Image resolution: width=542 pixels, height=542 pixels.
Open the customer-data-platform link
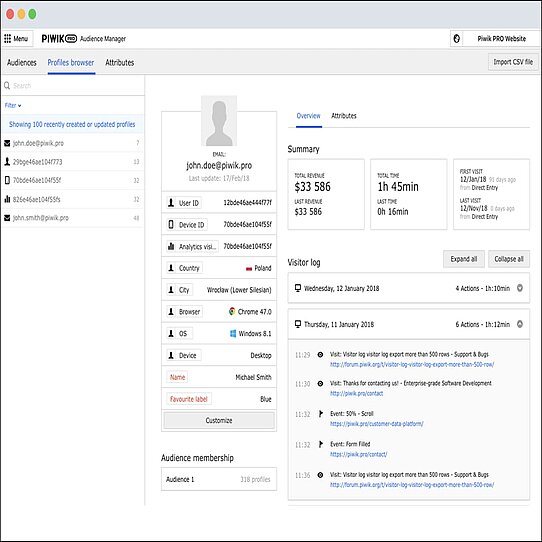point(376,424)
